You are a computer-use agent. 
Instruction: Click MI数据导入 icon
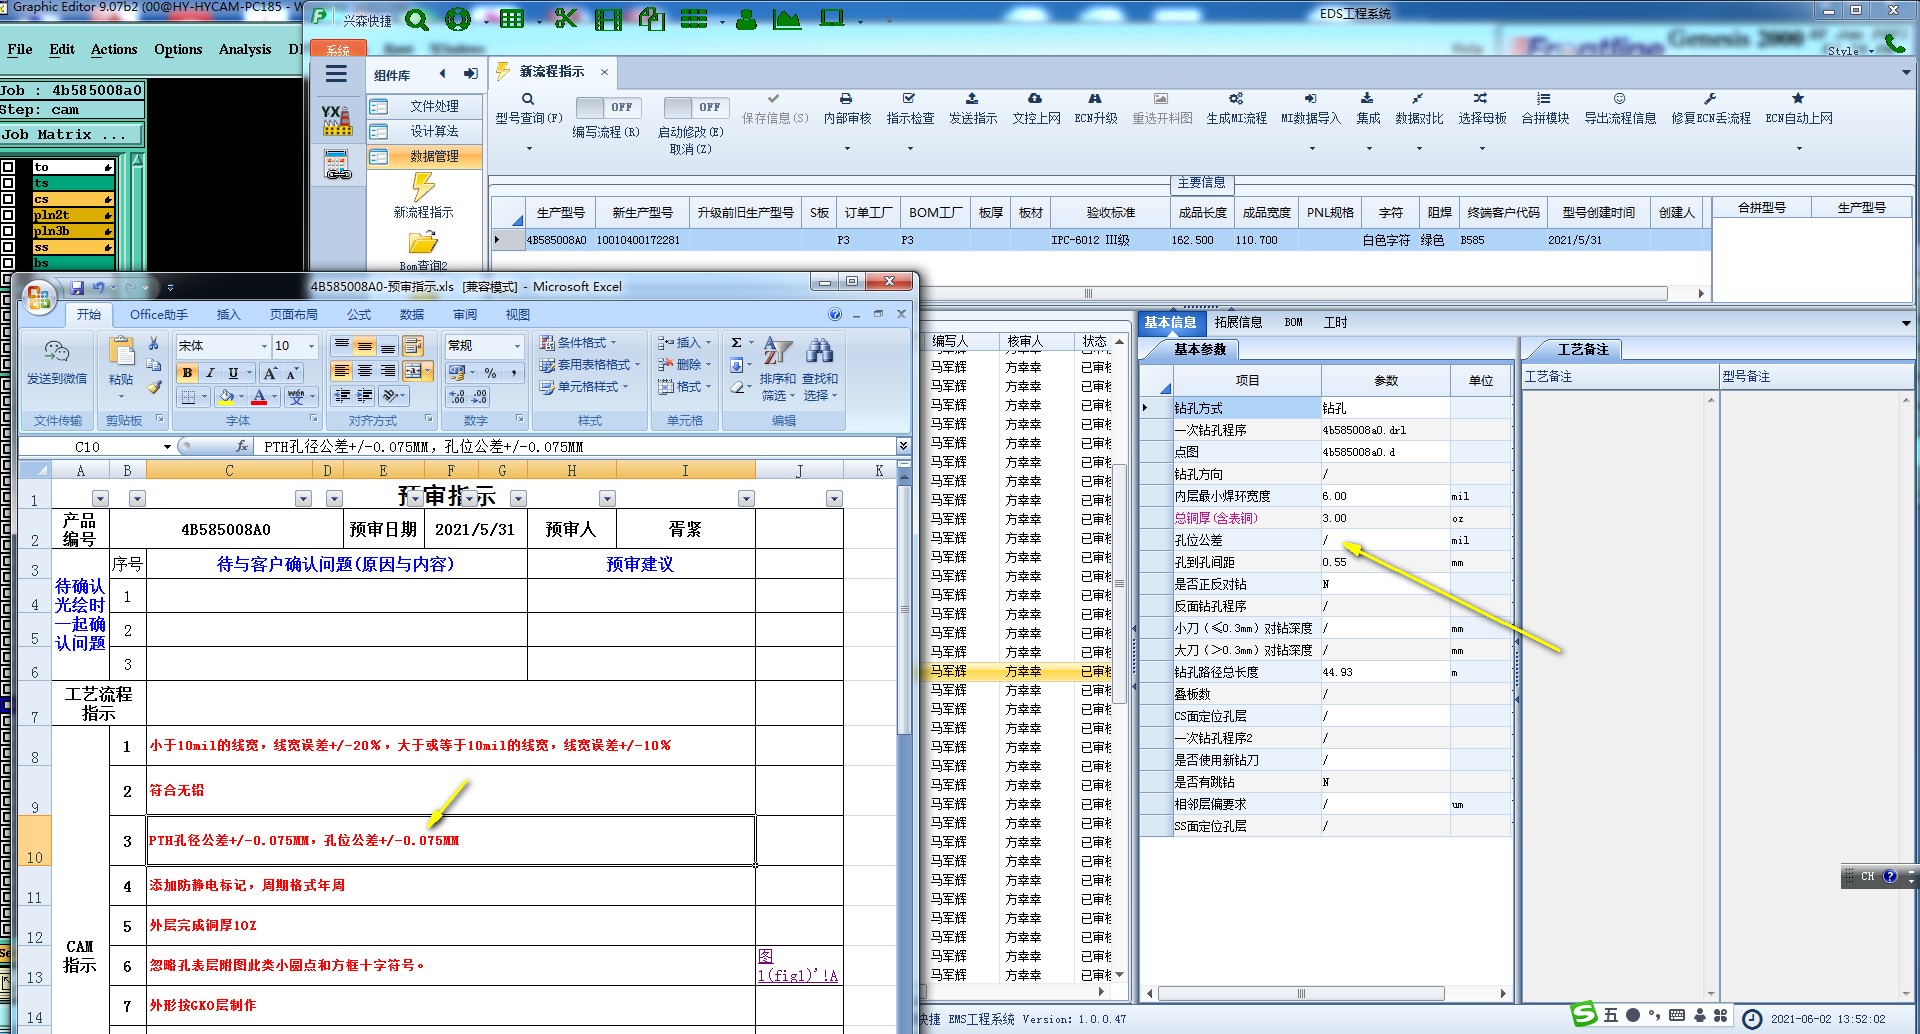(1310, 99)
